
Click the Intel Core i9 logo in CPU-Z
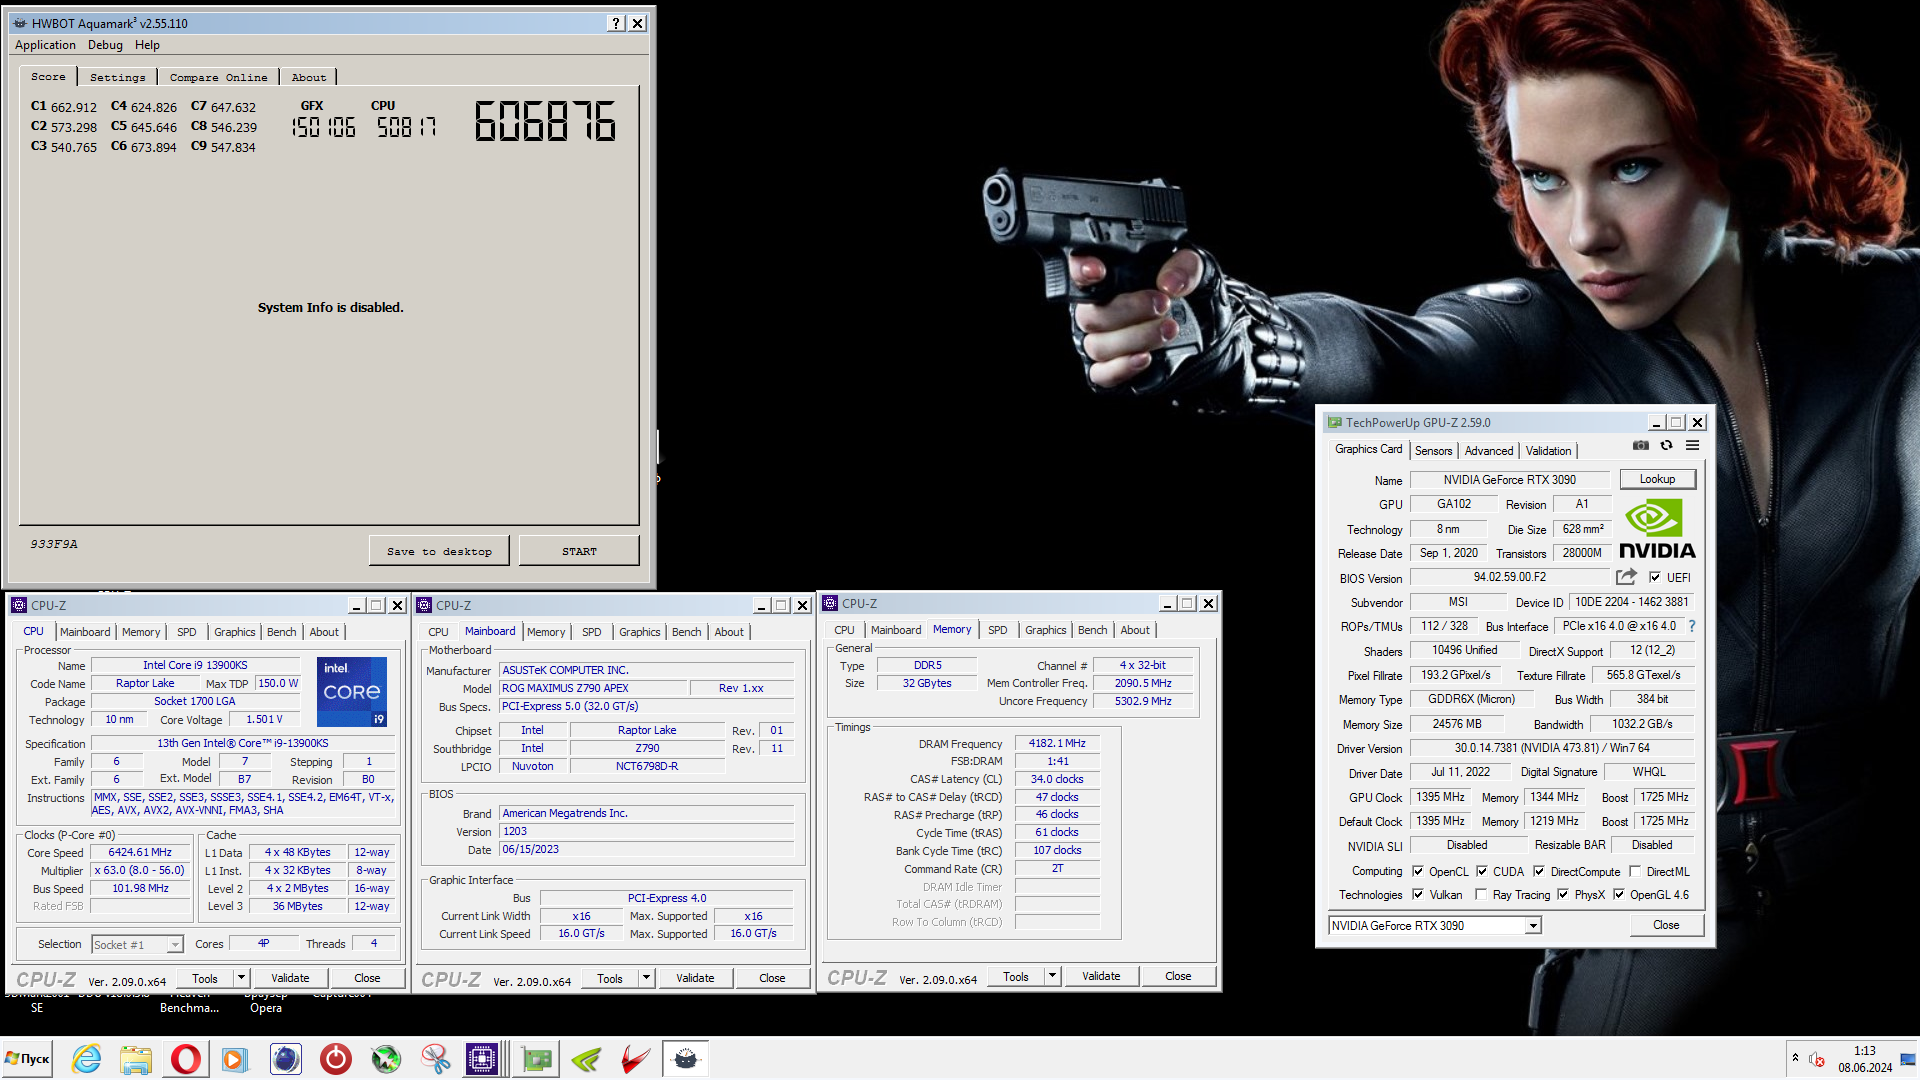click(x=352, y=691)
